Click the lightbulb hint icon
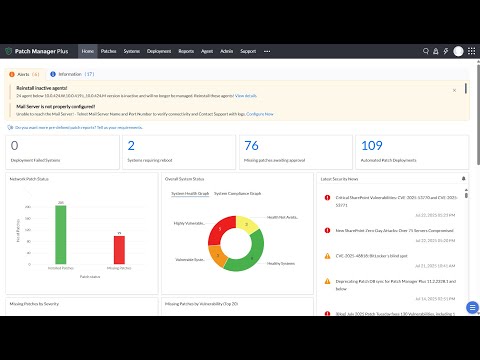Screen dimensions: 480x360 (x=10, y=127)
